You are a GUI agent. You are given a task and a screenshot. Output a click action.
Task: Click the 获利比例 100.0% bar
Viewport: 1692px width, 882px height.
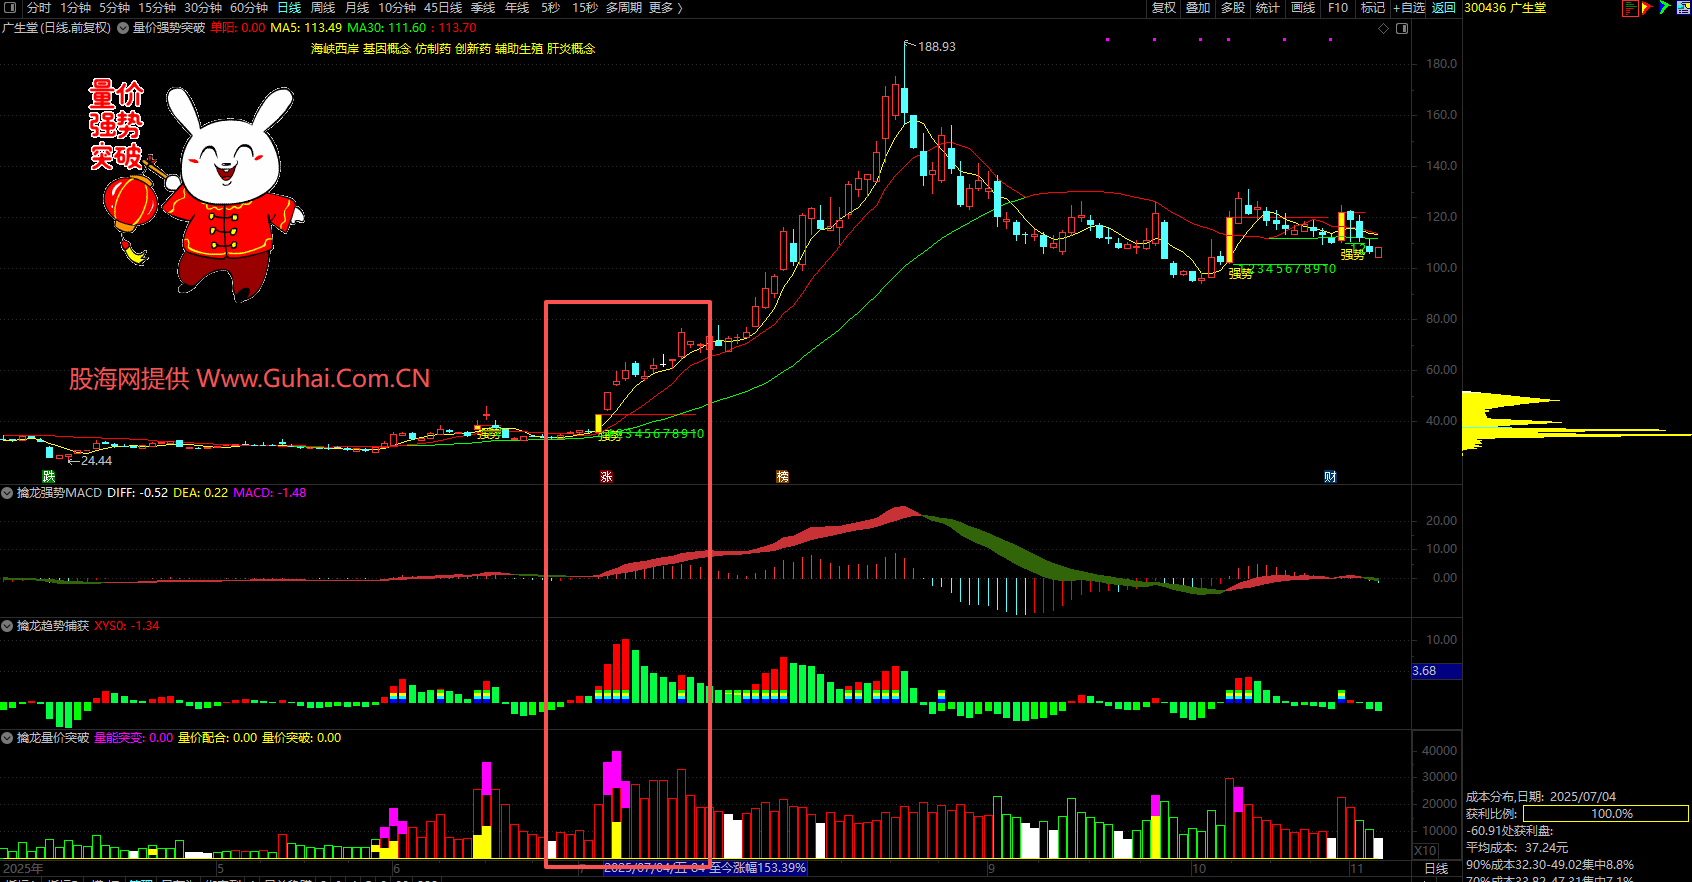point(1605,814)
